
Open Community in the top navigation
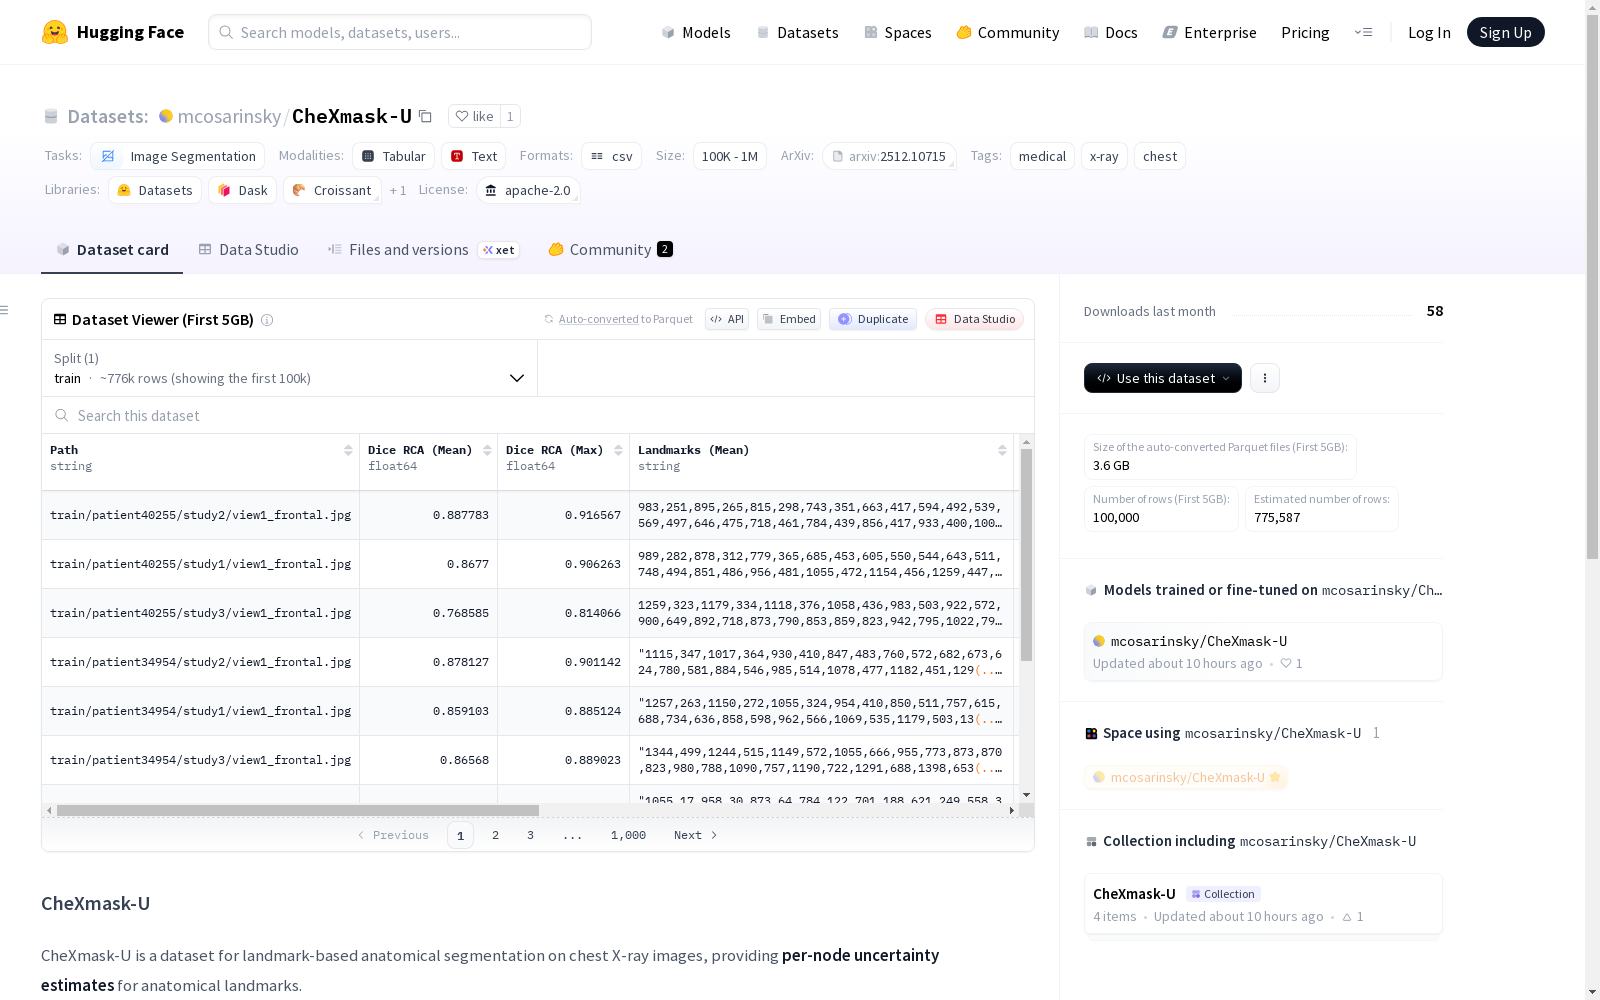pyautogui.click(x=1008, y=32)
